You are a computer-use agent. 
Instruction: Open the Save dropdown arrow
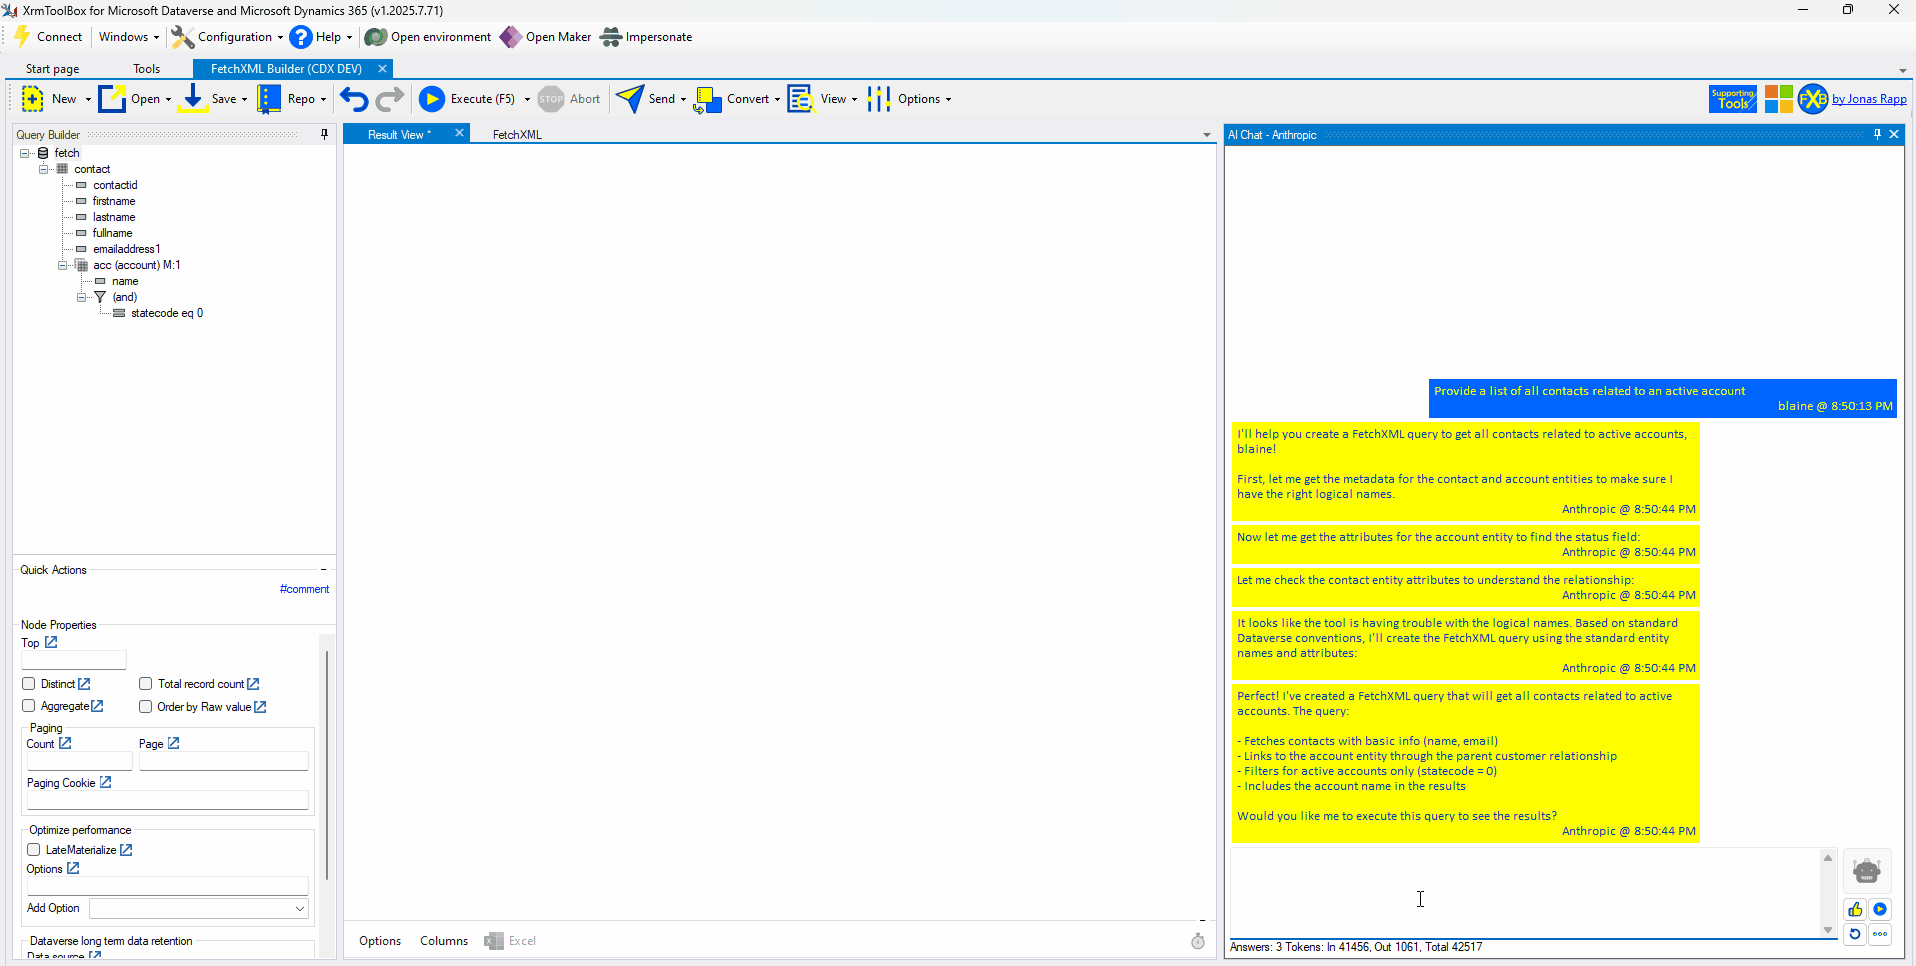point(244,99)
